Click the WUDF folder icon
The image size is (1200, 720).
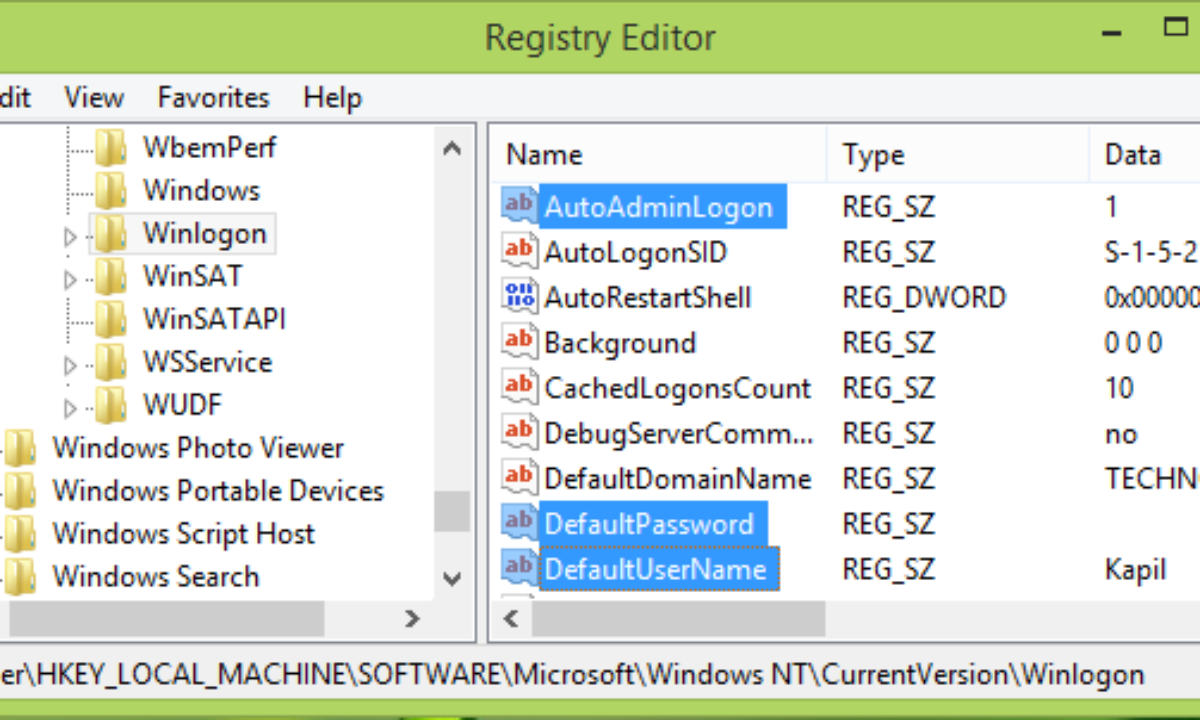(110, 404)
